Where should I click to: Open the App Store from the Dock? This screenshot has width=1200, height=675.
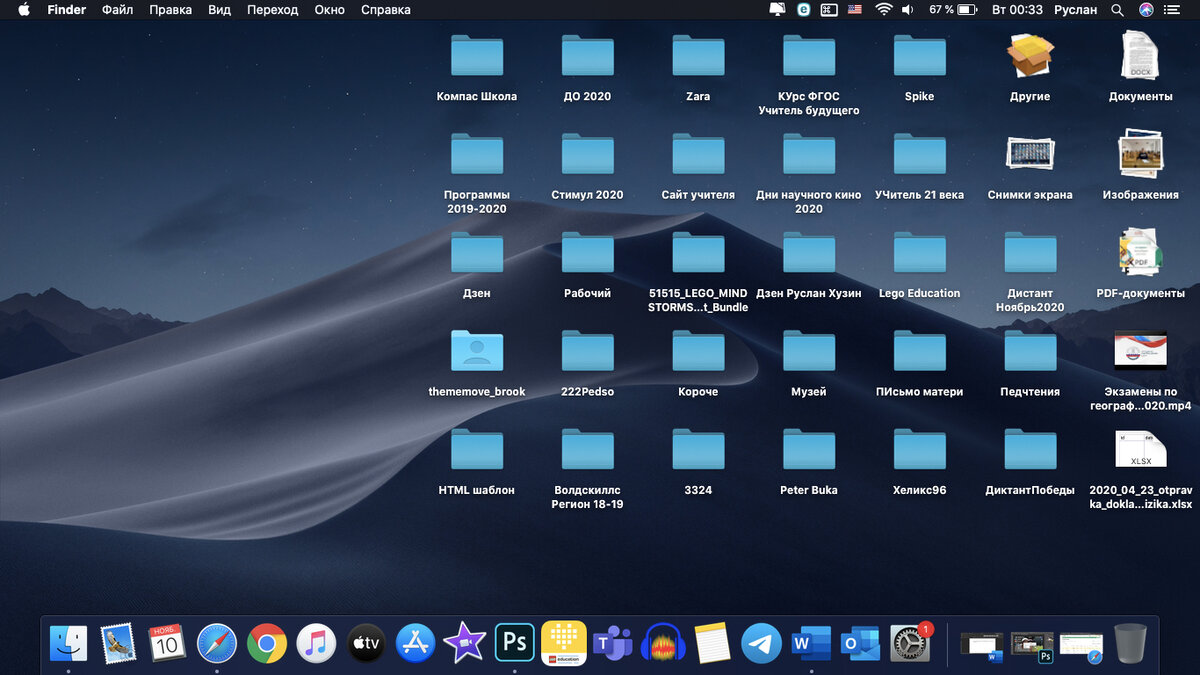point(415,643)
